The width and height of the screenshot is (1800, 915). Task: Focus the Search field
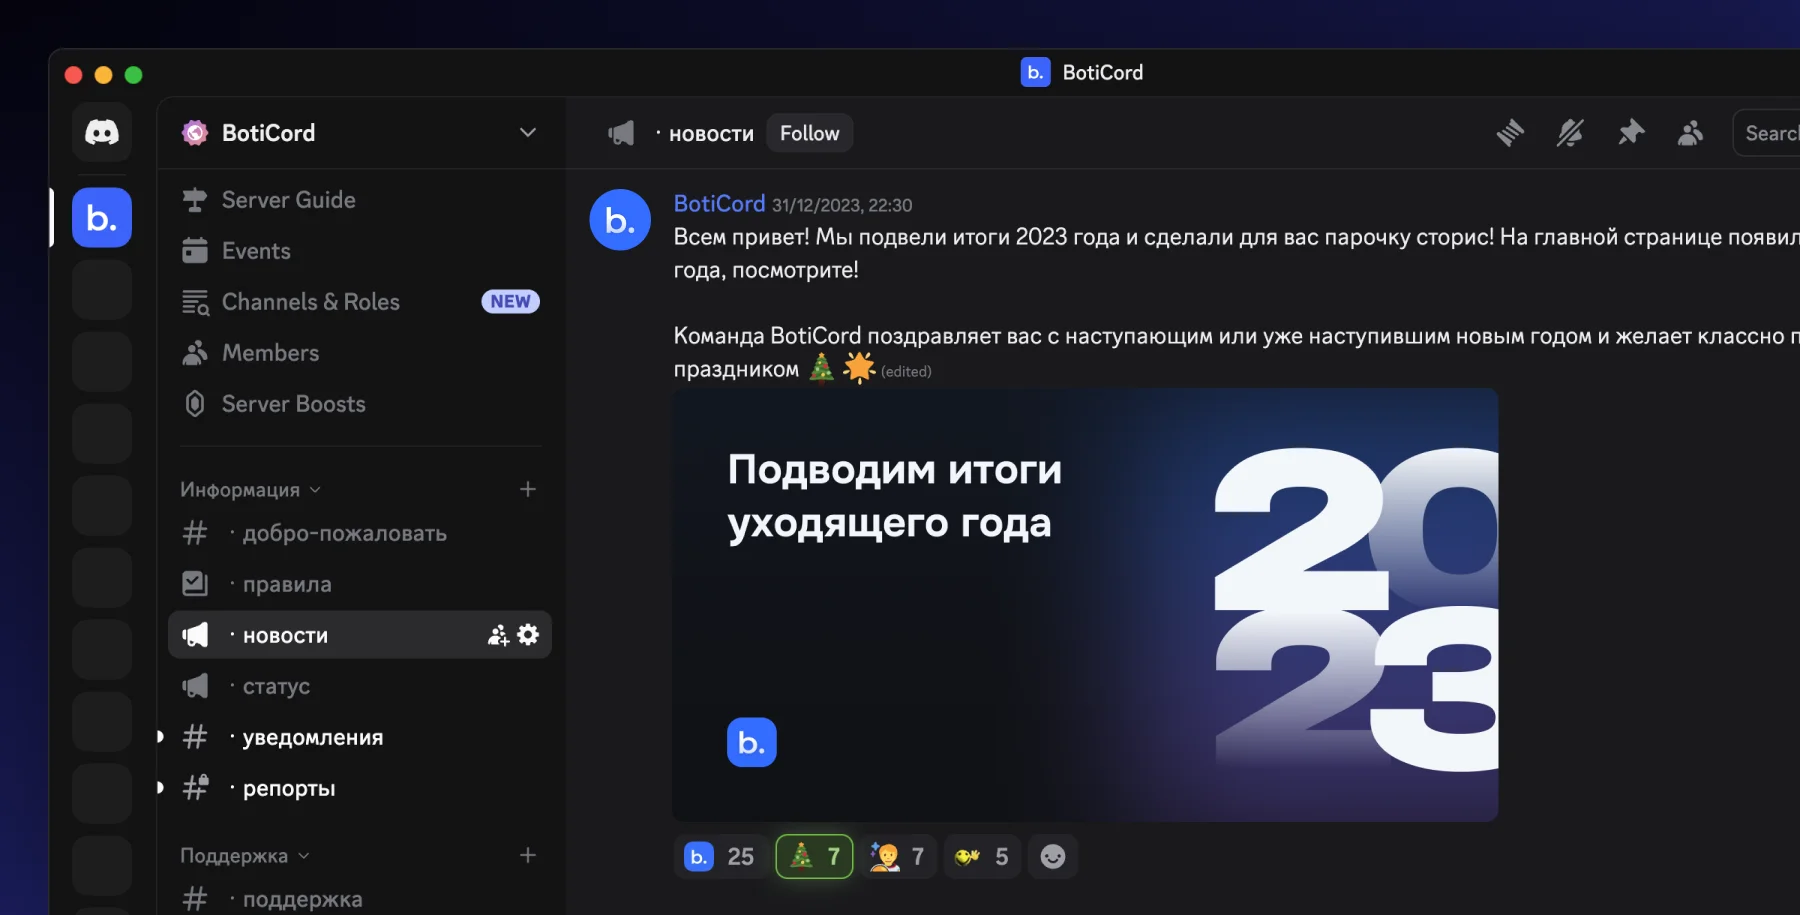(x=1766, y=133)
